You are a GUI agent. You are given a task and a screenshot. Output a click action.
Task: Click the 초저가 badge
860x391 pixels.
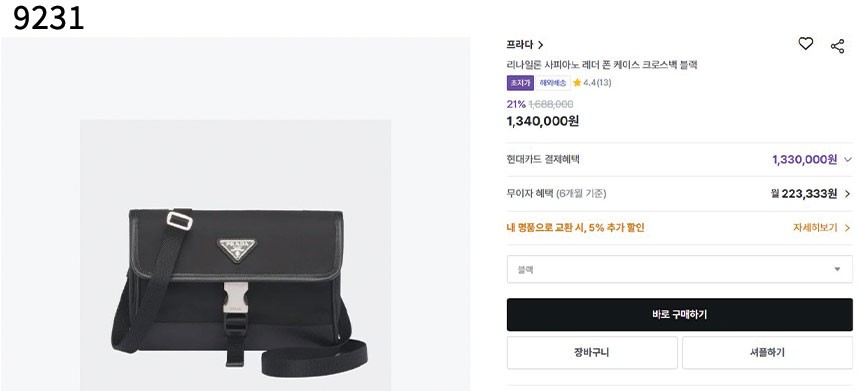[520, 83]
